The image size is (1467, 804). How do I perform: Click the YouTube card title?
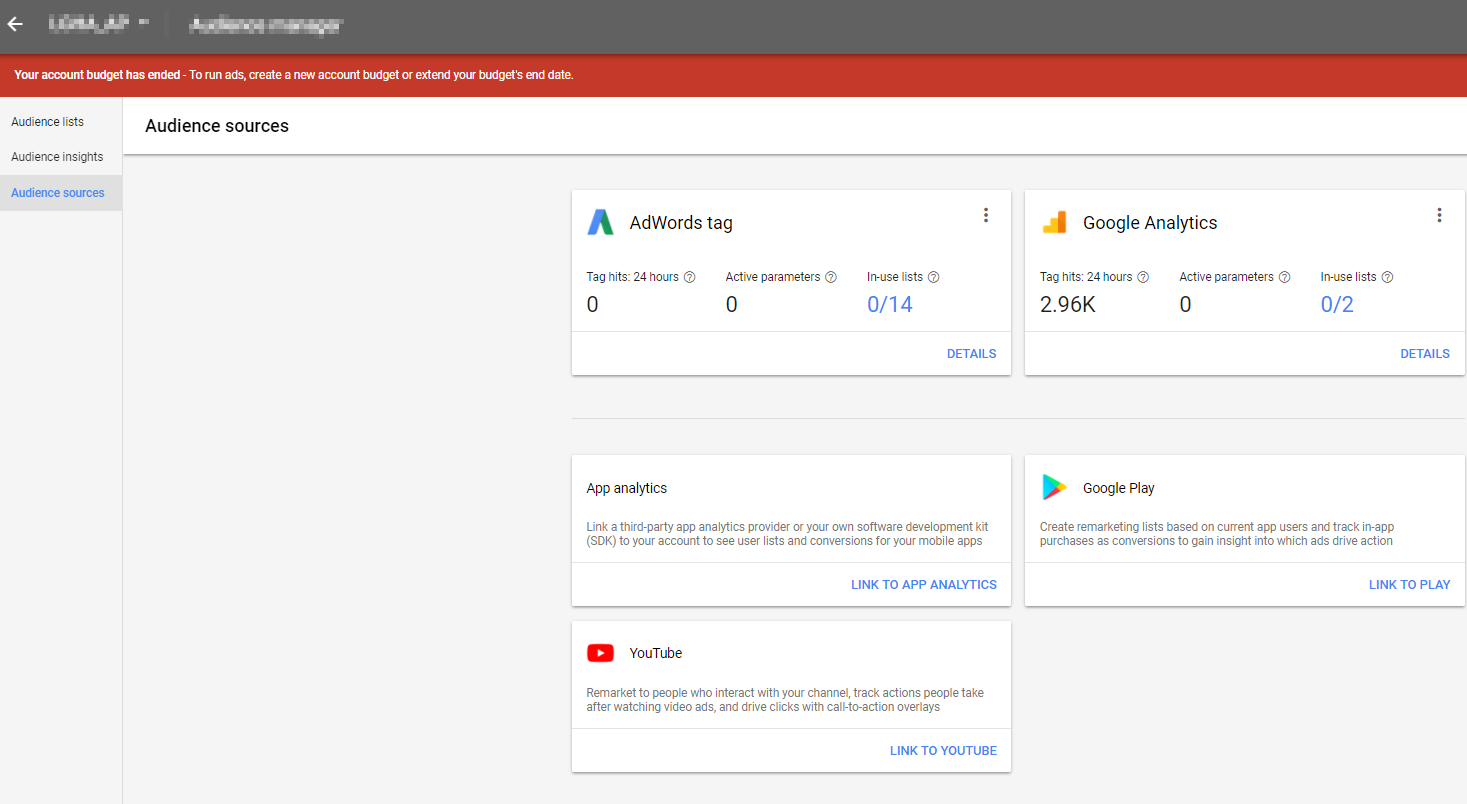click(656, 653)
